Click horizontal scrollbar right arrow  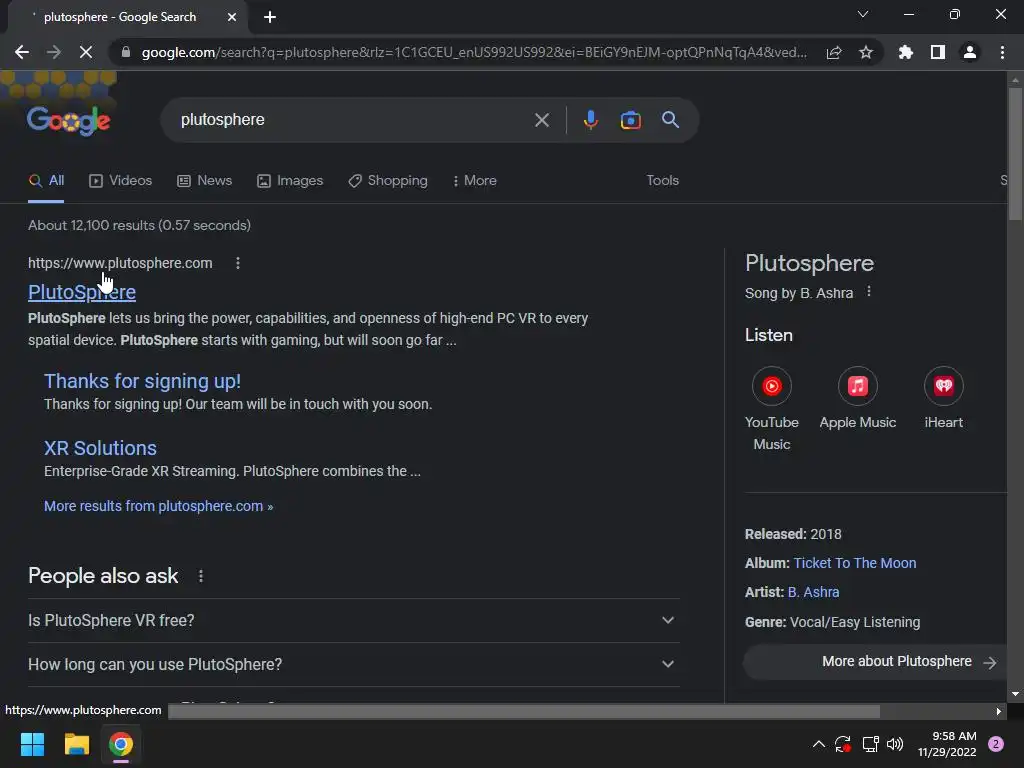coord(999,711)
